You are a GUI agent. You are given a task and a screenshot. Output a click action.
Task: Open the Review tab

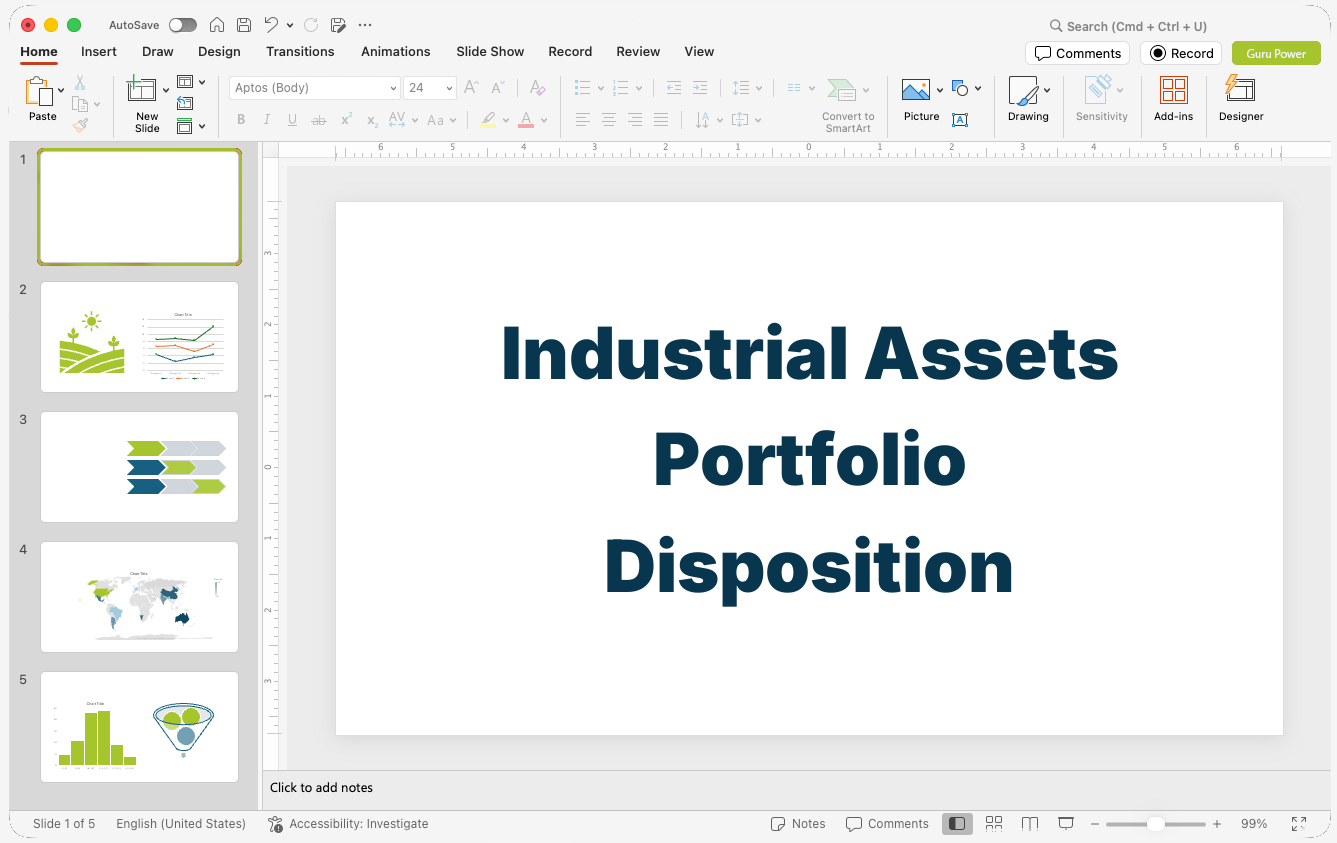638,52
